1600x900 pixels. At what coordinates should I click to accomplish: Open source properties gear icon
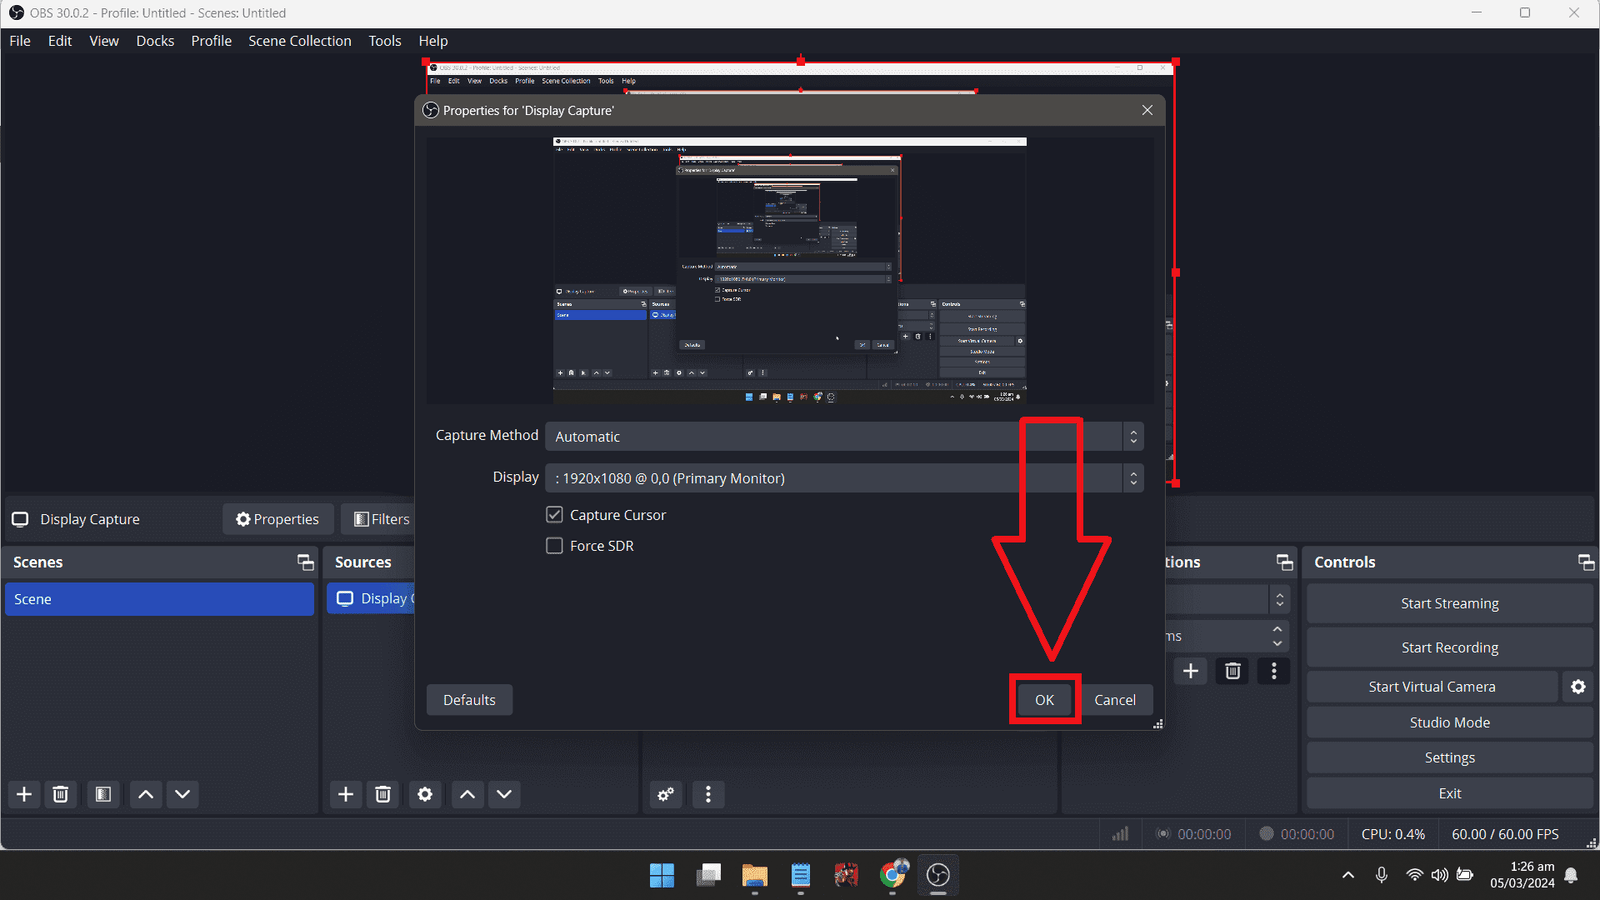click(x=425, y=794)
